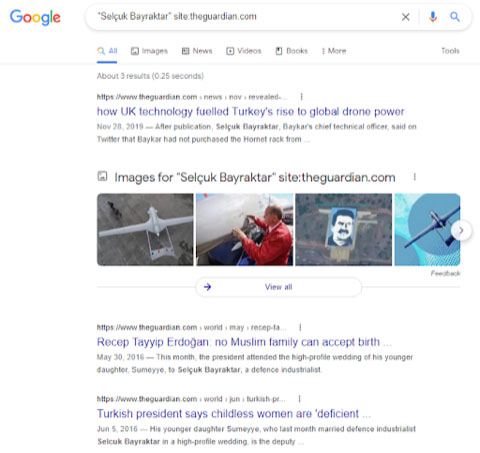Open the options menu for the Recep Tayyip Erdoğan result

point(300,327)
